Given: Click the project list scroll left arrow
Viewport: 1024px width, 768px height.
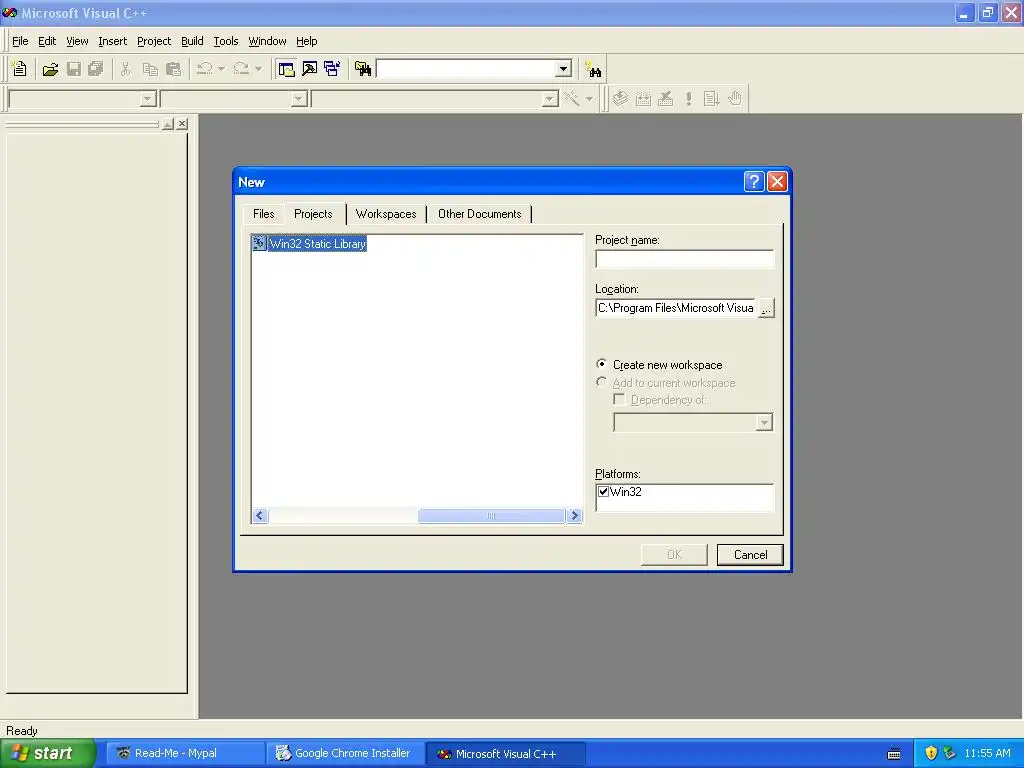Looking at the screenshot, I should [x=260, y=516].
